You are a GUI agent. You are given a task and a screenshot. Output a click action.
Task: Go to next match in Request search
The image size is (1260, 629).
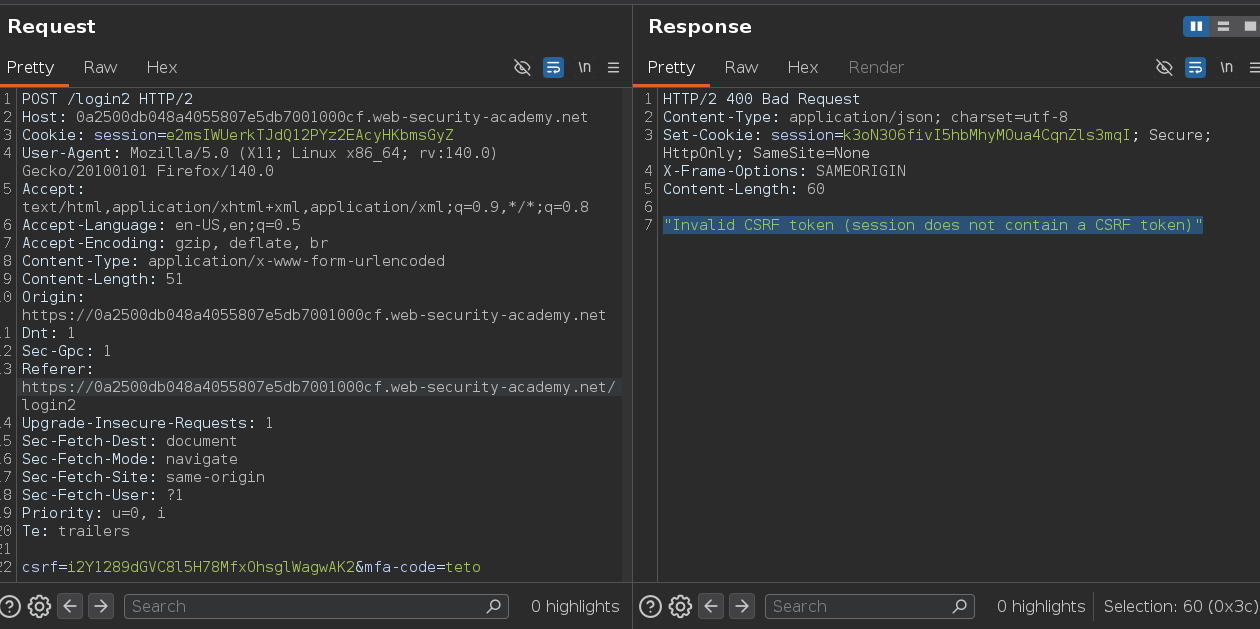click(101, 606)
